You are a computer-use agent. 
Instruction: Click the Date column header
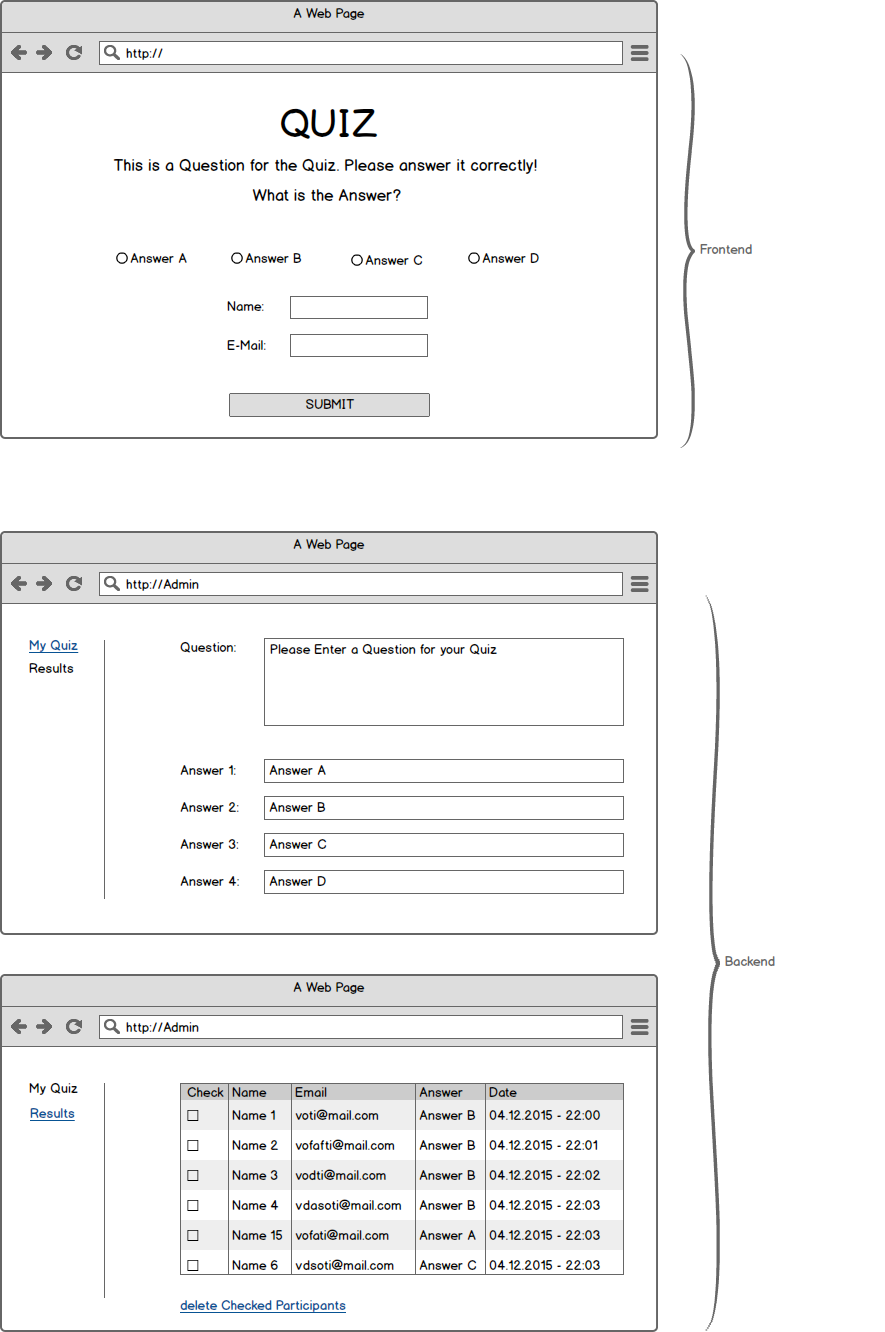[x=554, y=1092]
